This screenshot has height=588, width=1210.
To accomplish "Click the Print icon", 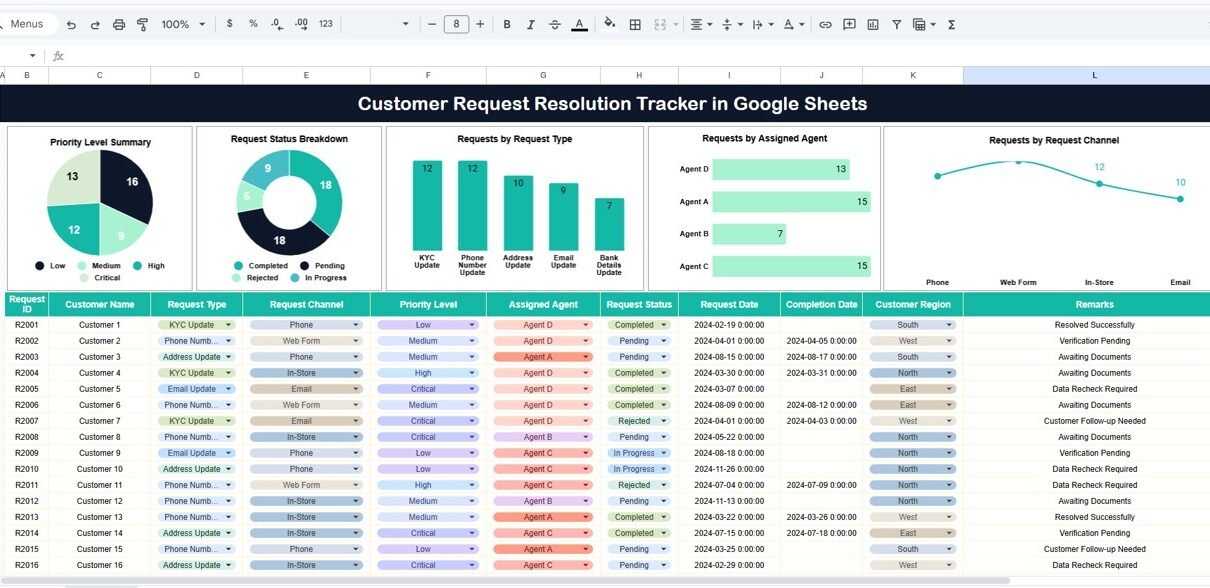I will [119, 24].
